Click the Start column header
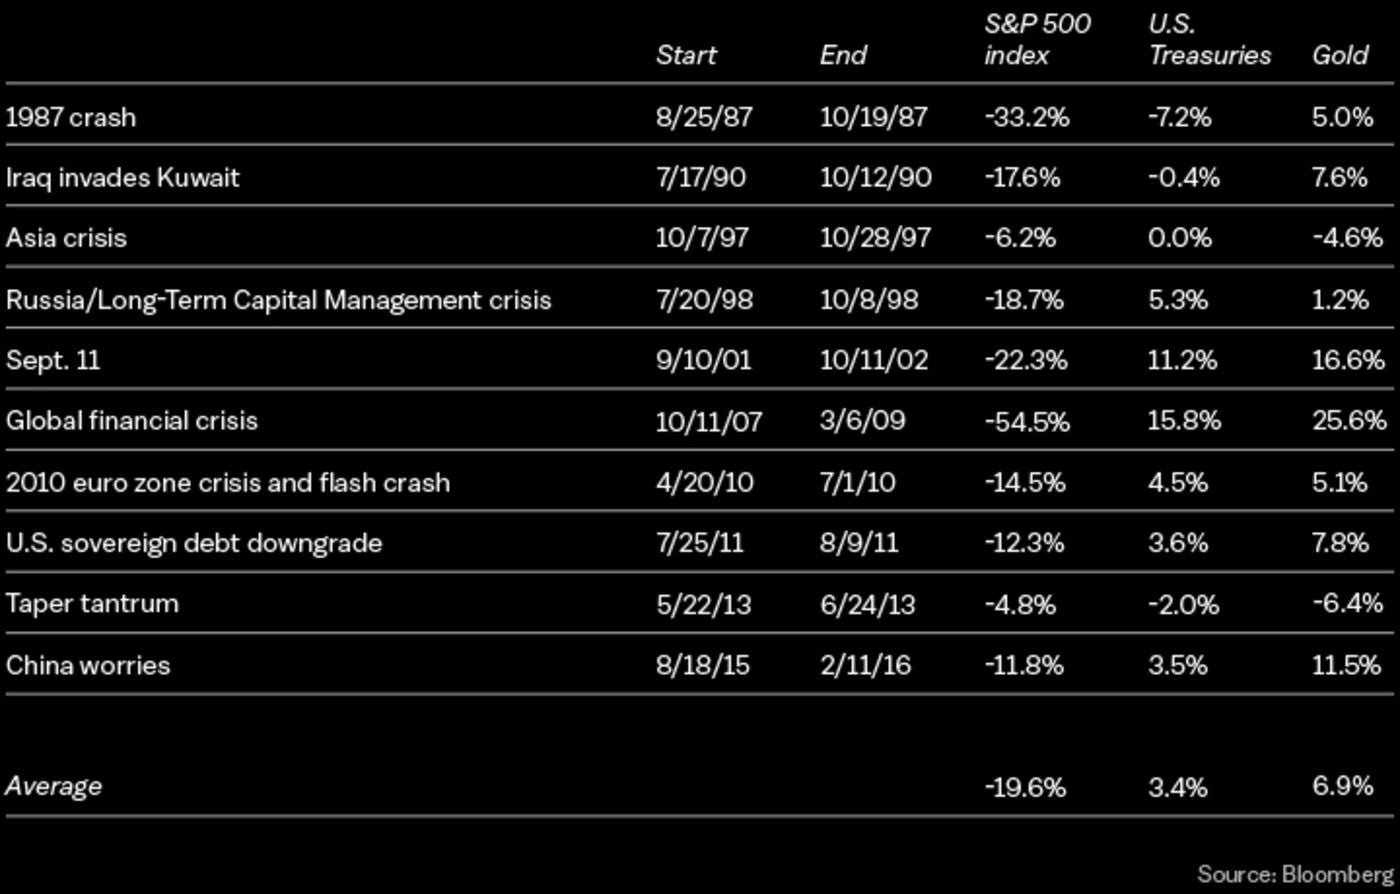 (x=685, y=55)
